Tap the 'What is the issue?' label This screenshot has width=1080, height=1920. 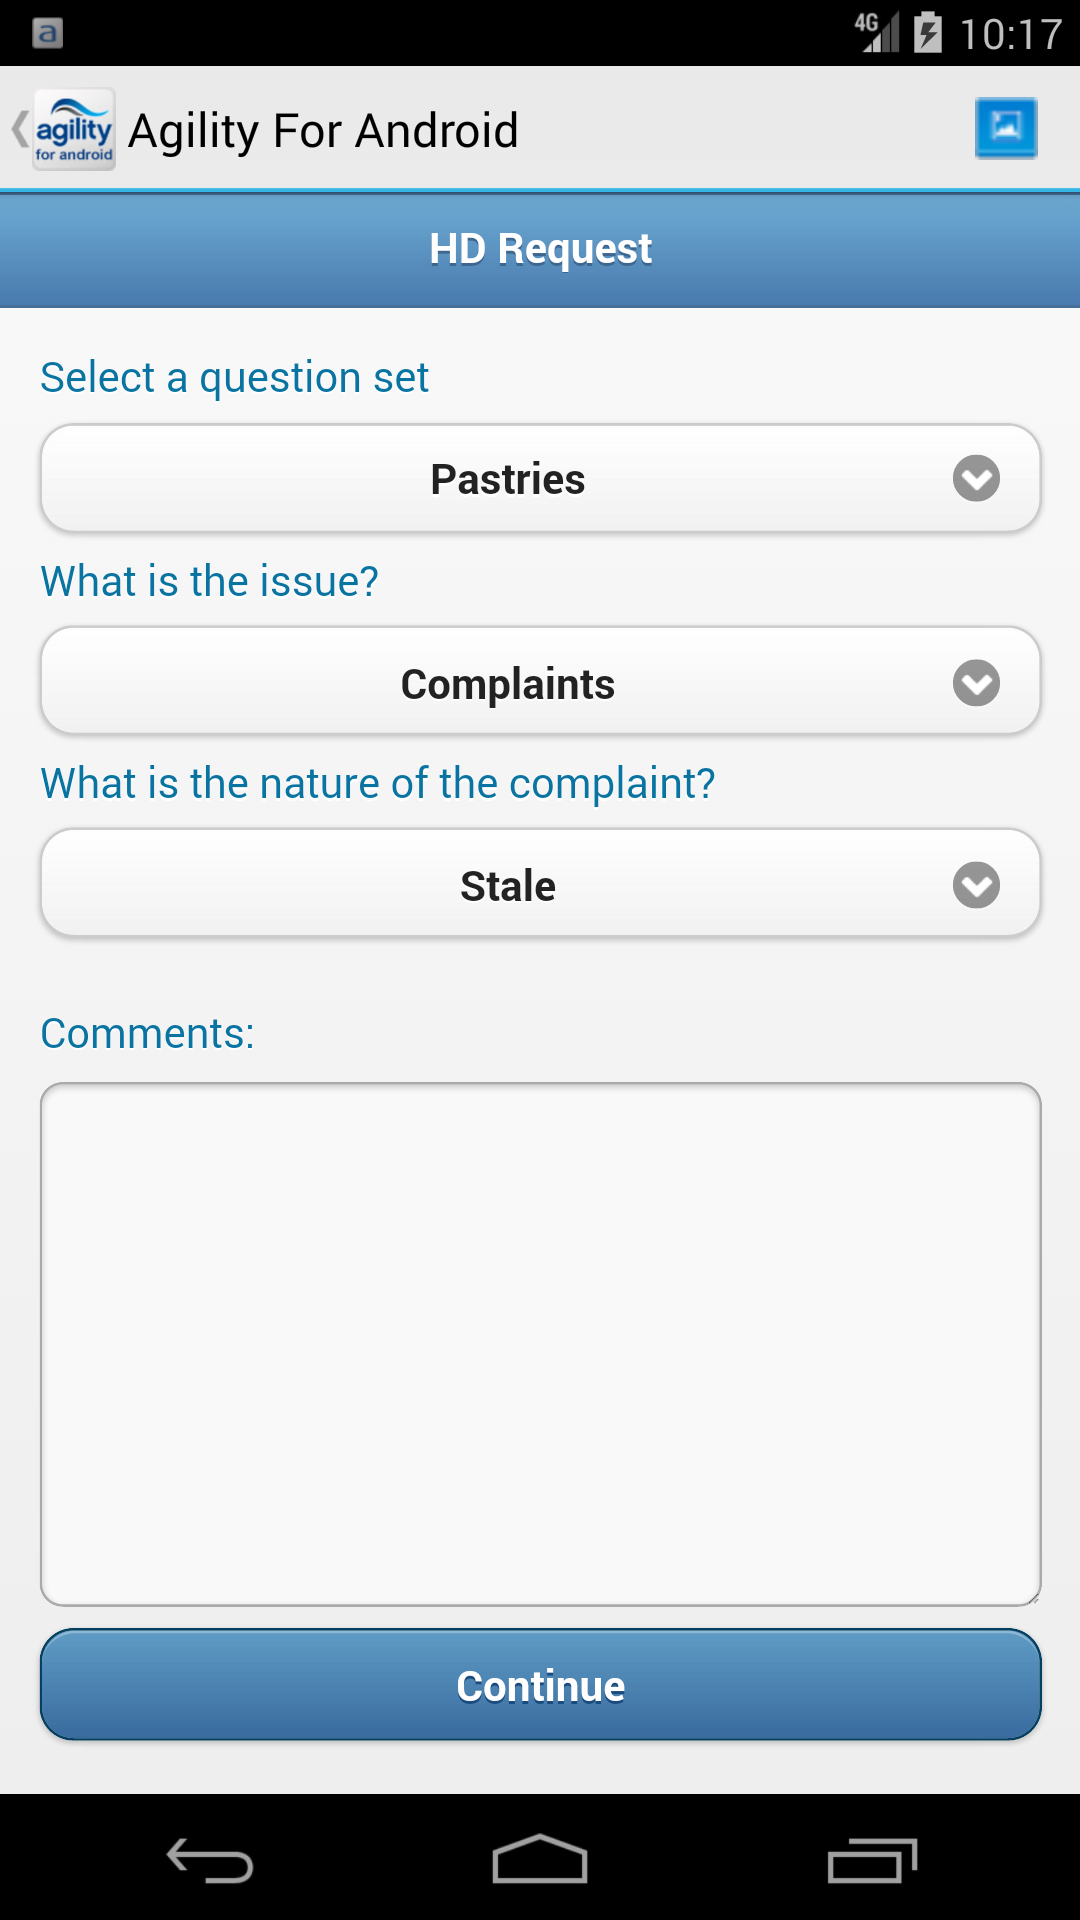click(209, 581)
